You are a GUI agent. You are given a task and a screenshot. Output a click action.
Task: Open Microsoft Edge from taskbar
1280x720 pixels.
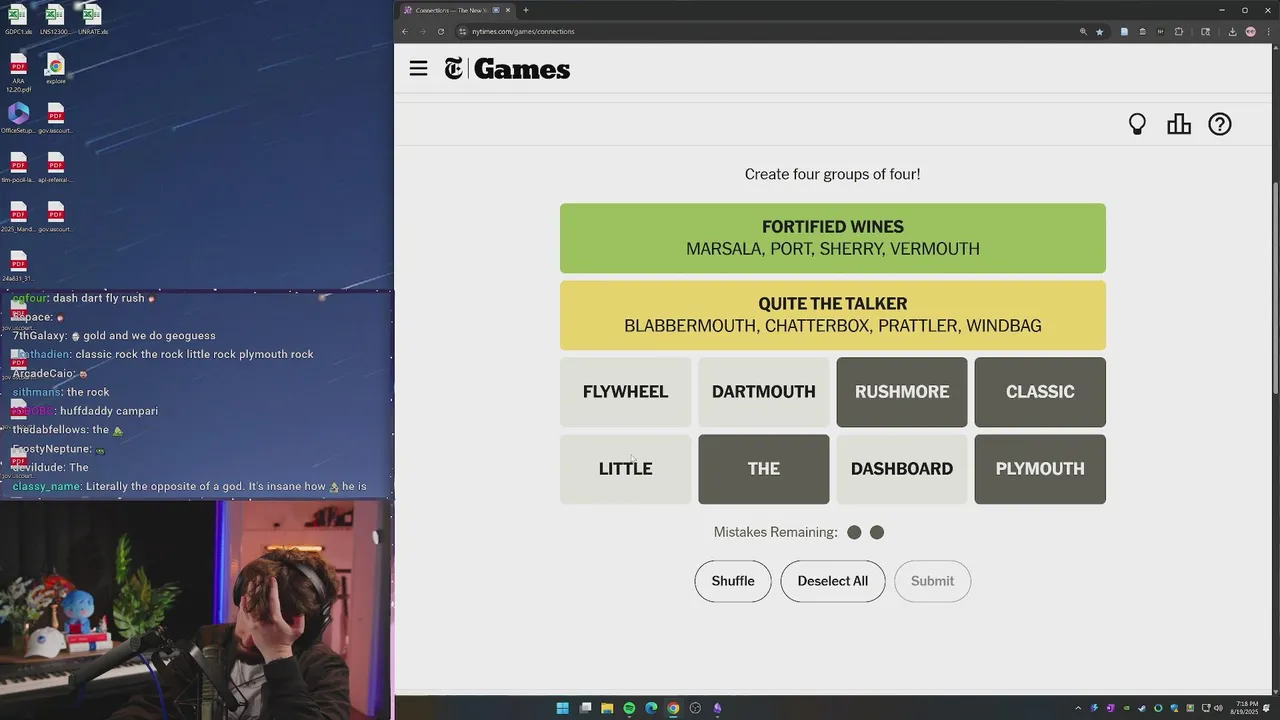pos(651,708)
